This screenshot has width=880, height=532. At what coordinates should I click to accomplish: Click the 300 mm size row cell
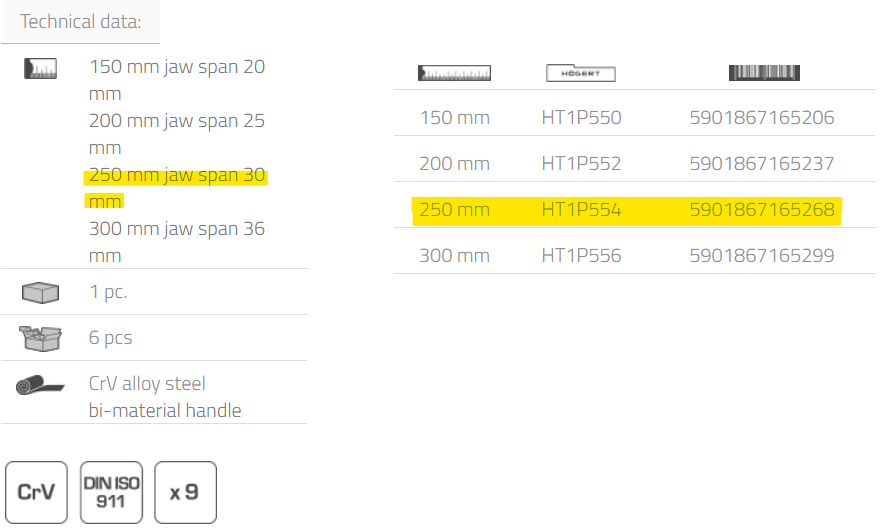455,256
